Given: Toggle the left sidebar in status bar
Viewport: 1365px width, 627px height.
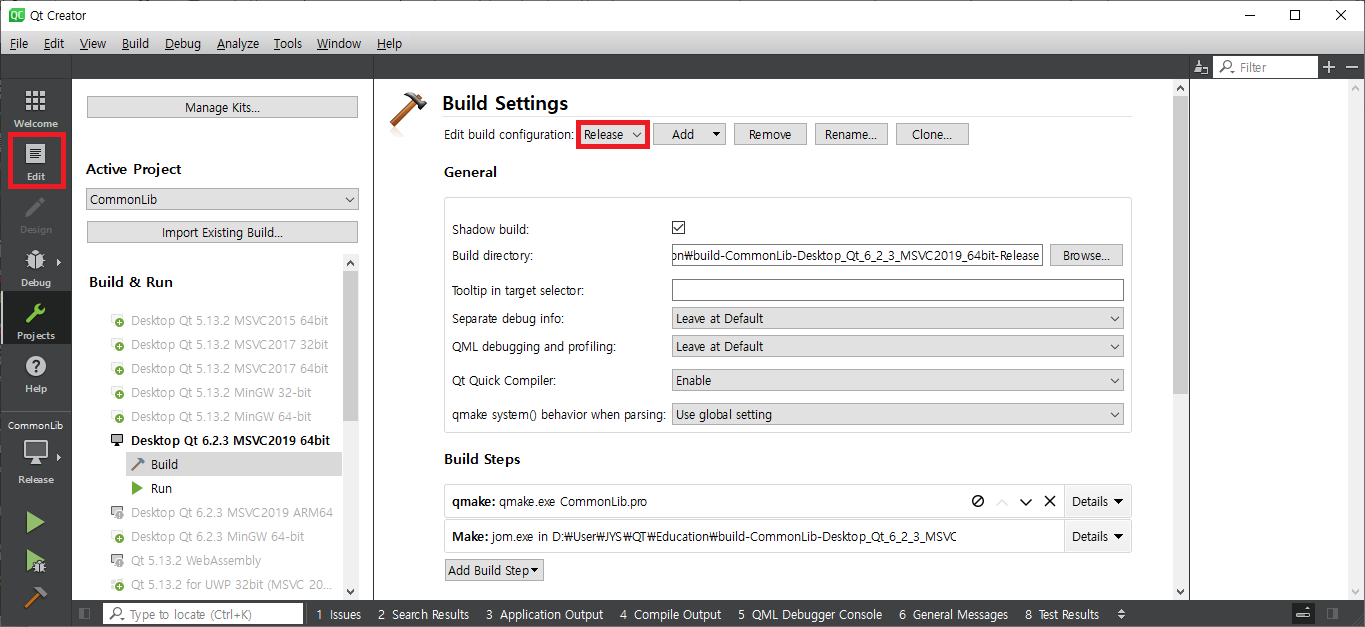Looking at the screenshot, I should (84, 614).
